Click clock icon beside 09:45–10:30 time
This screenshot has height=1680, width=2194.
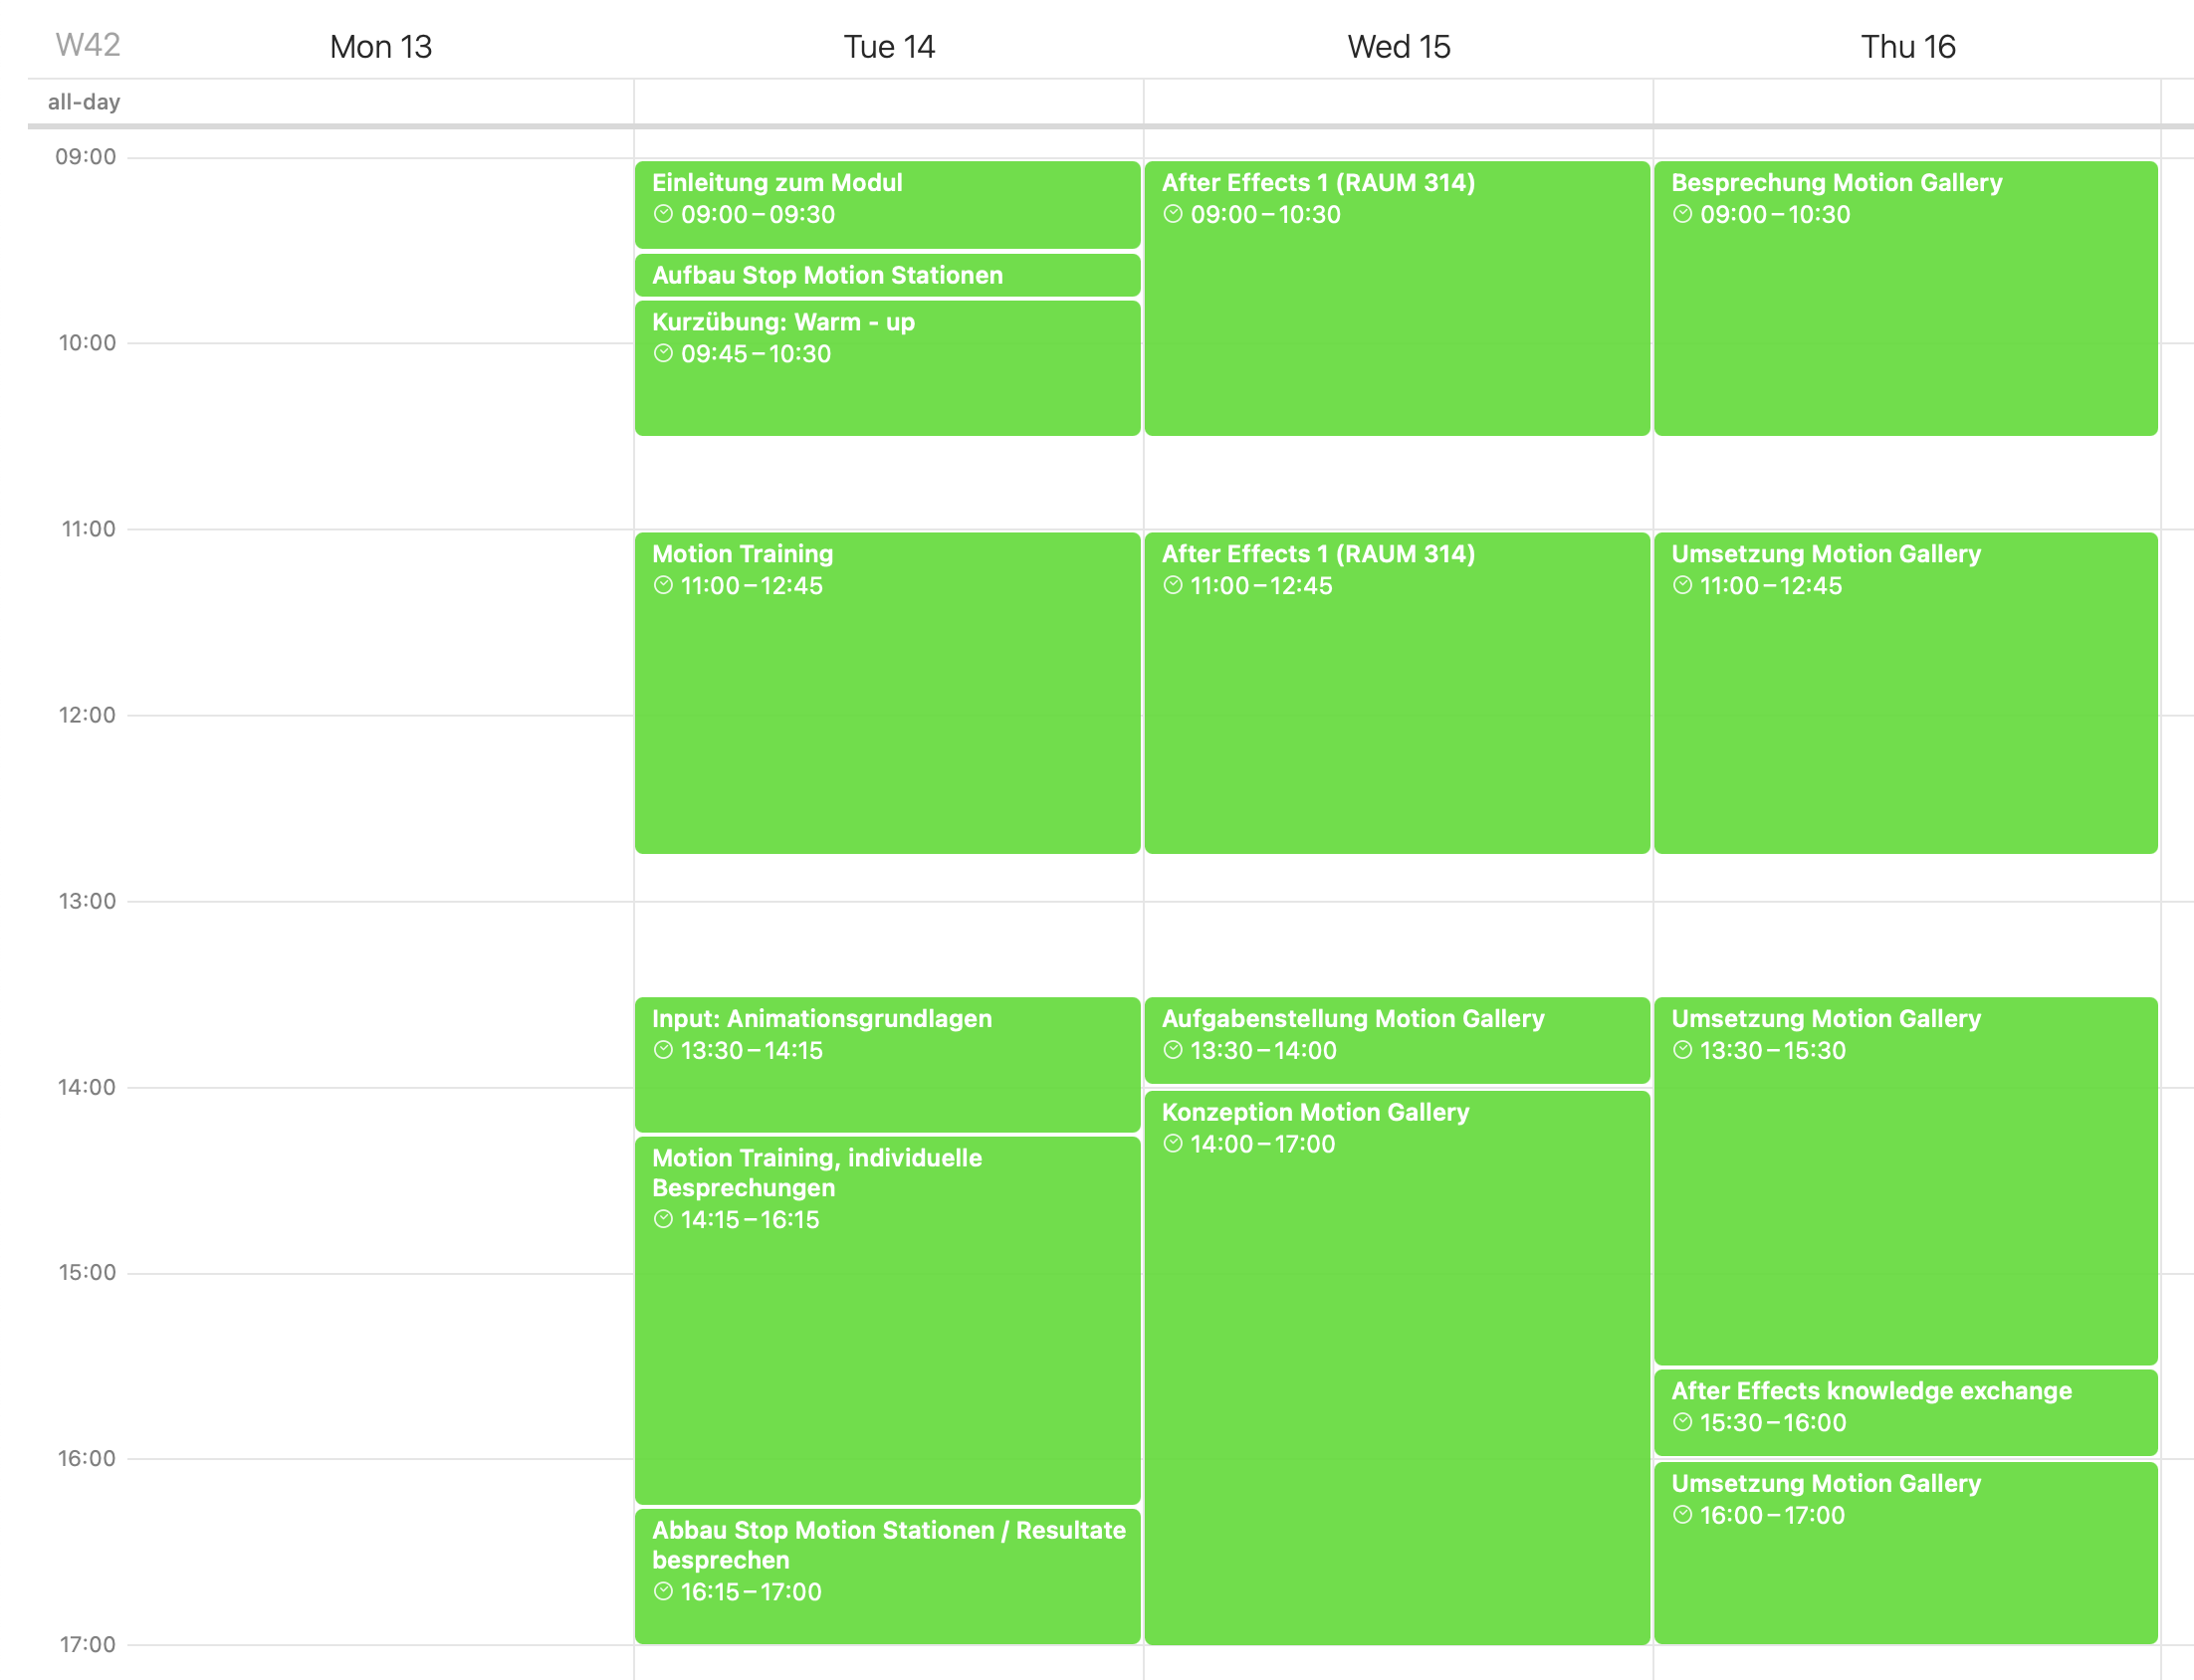coord(663,353)
